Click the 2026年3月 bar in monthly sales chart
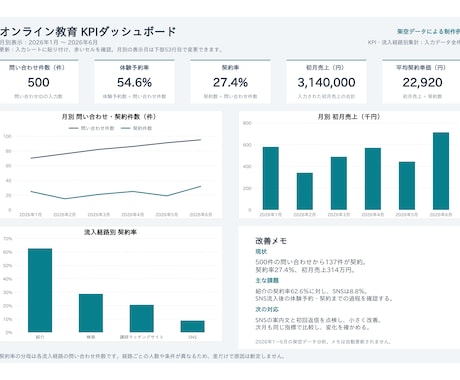The width and height of the screenshot is (460, 380). (x=339, y=183)
